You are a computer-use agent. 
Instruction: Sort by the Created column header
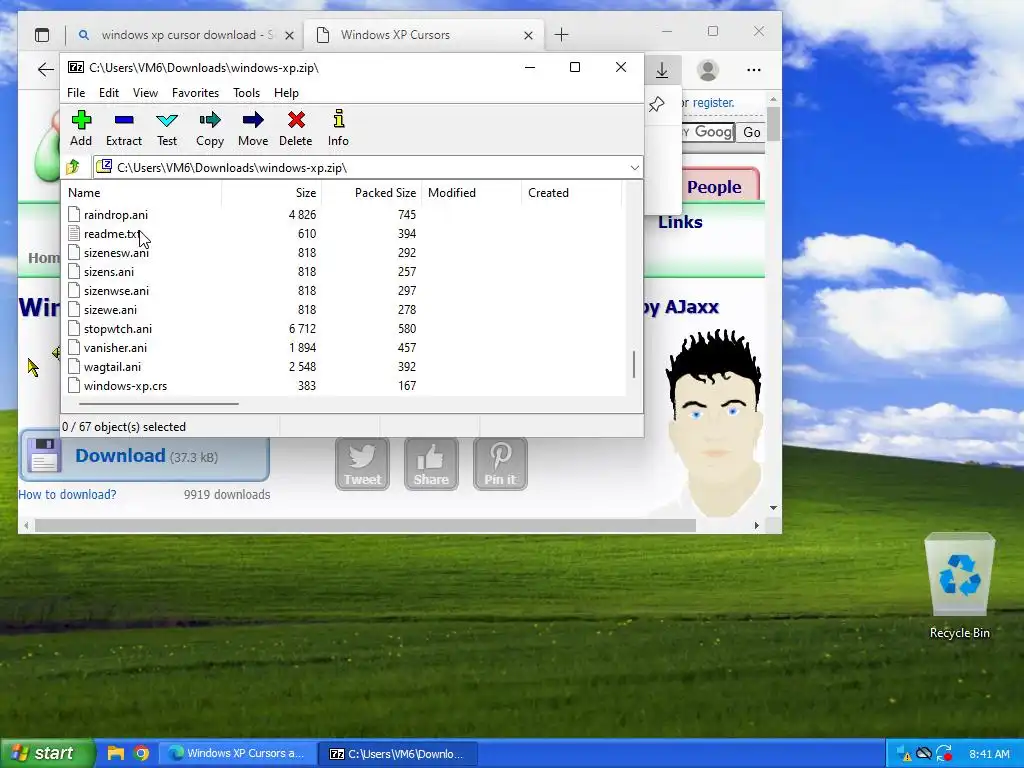pyautogui.click(x=571, y=193)
